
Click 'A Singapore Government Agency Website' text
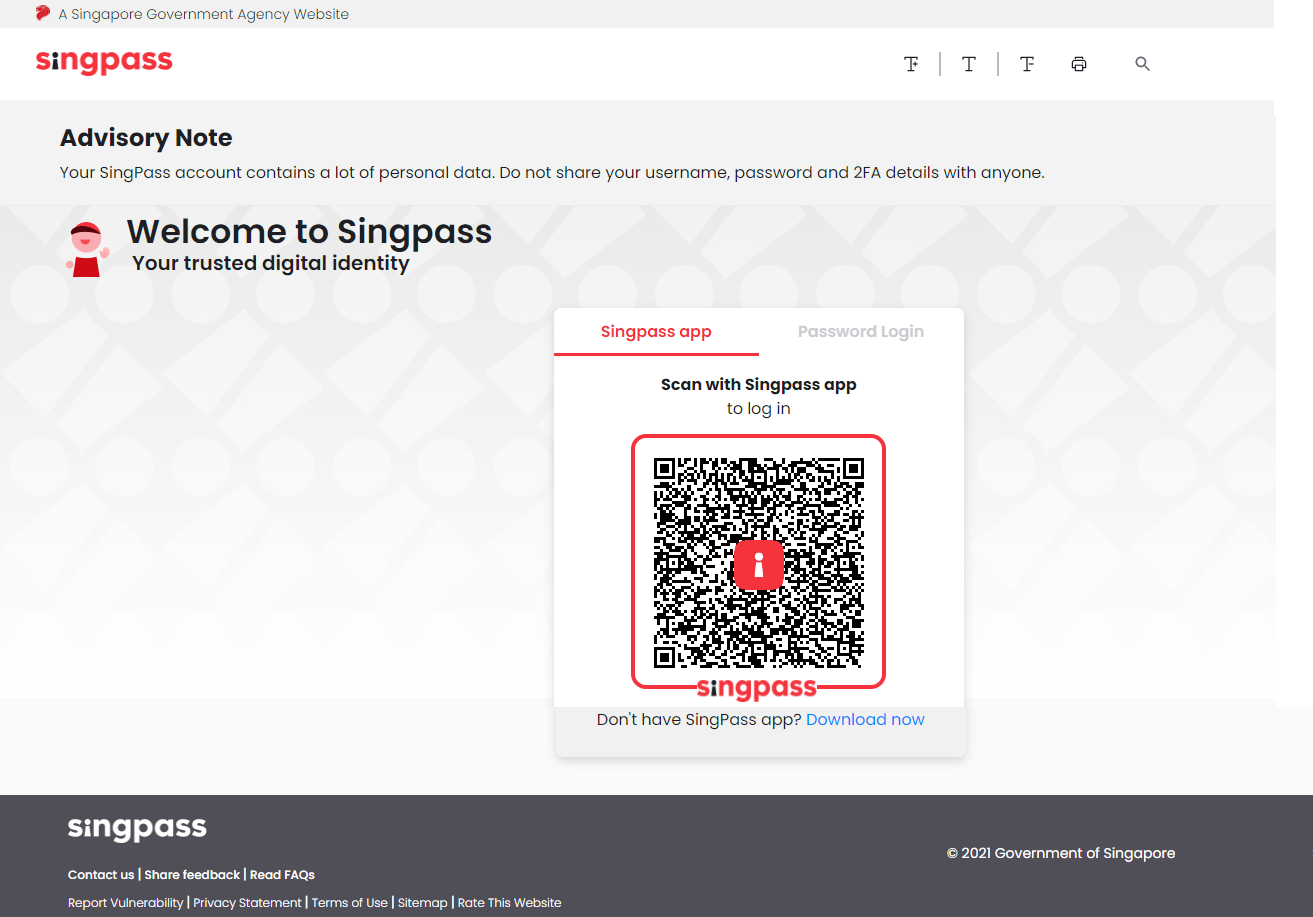pyautogui.click(x=204, y=14)
